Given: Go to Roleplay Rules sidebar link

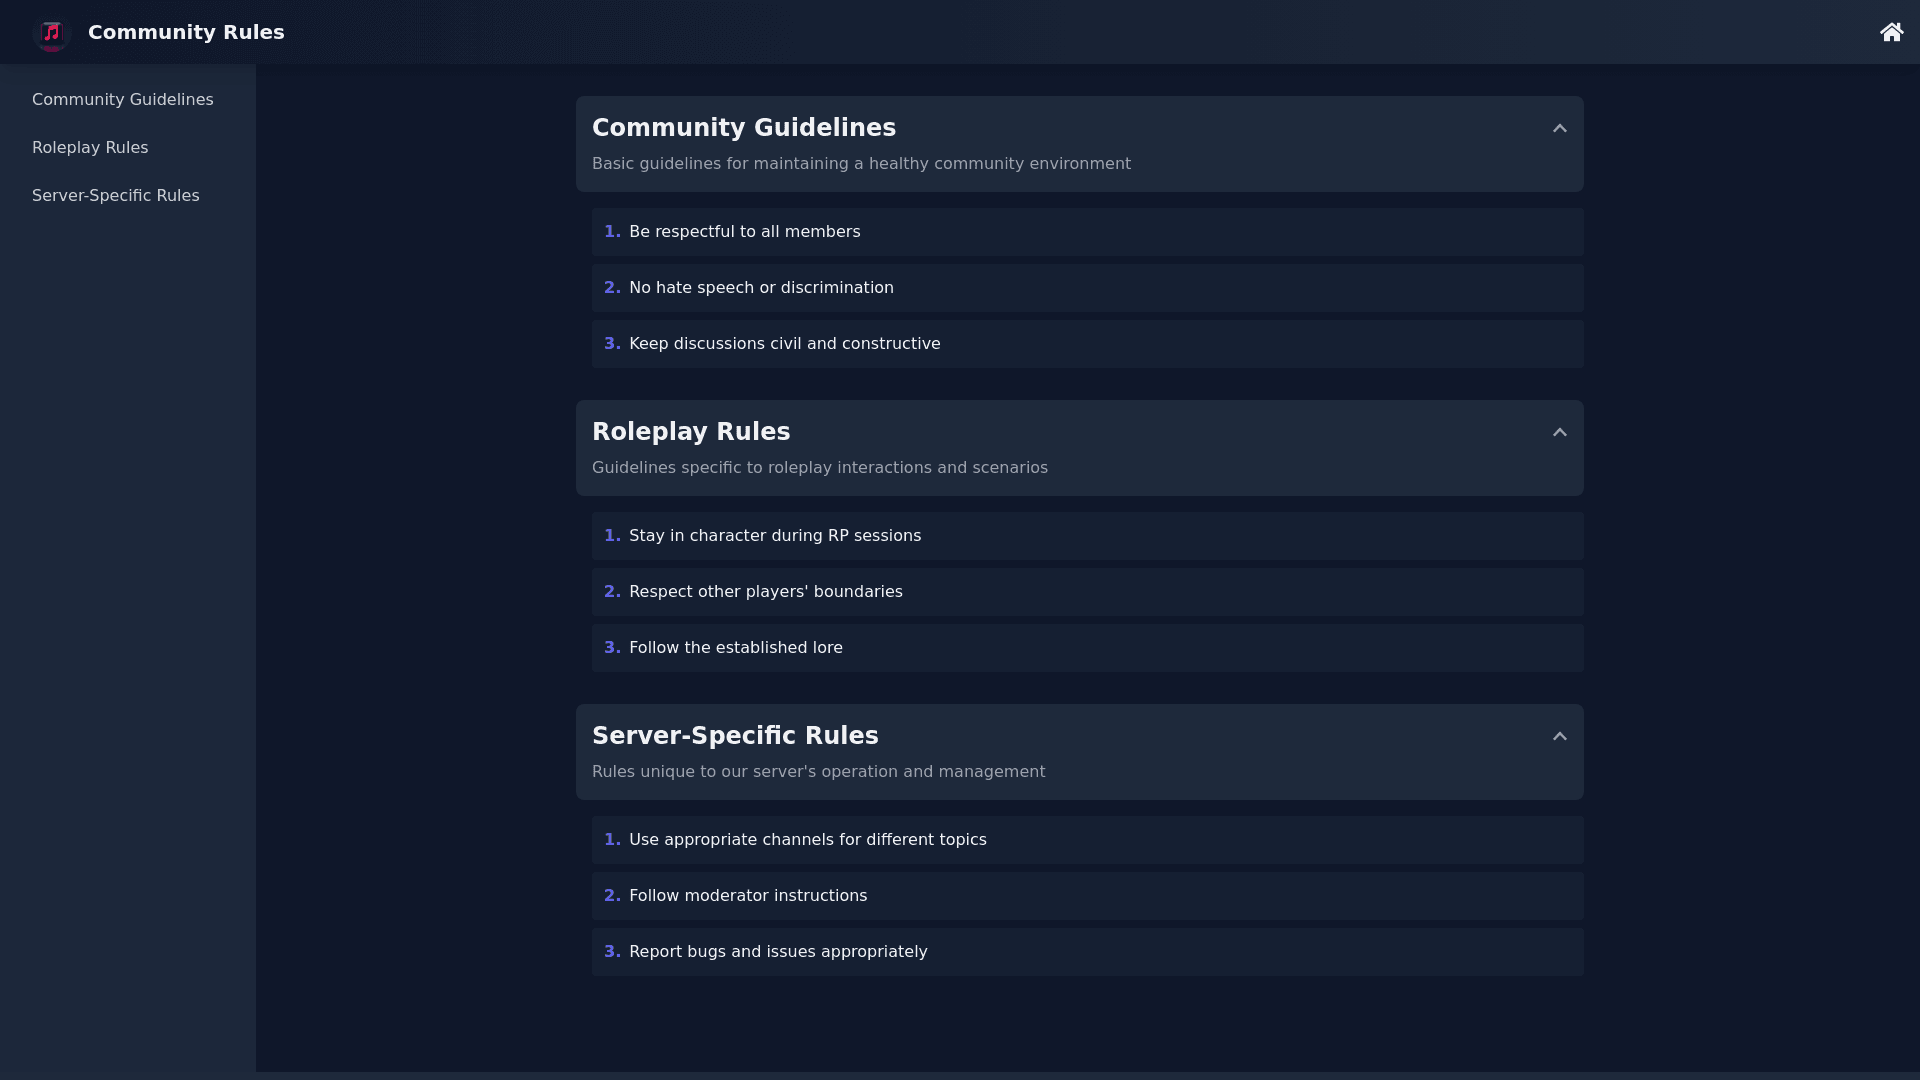Looking at the screenshot, I should pos(90,148).
